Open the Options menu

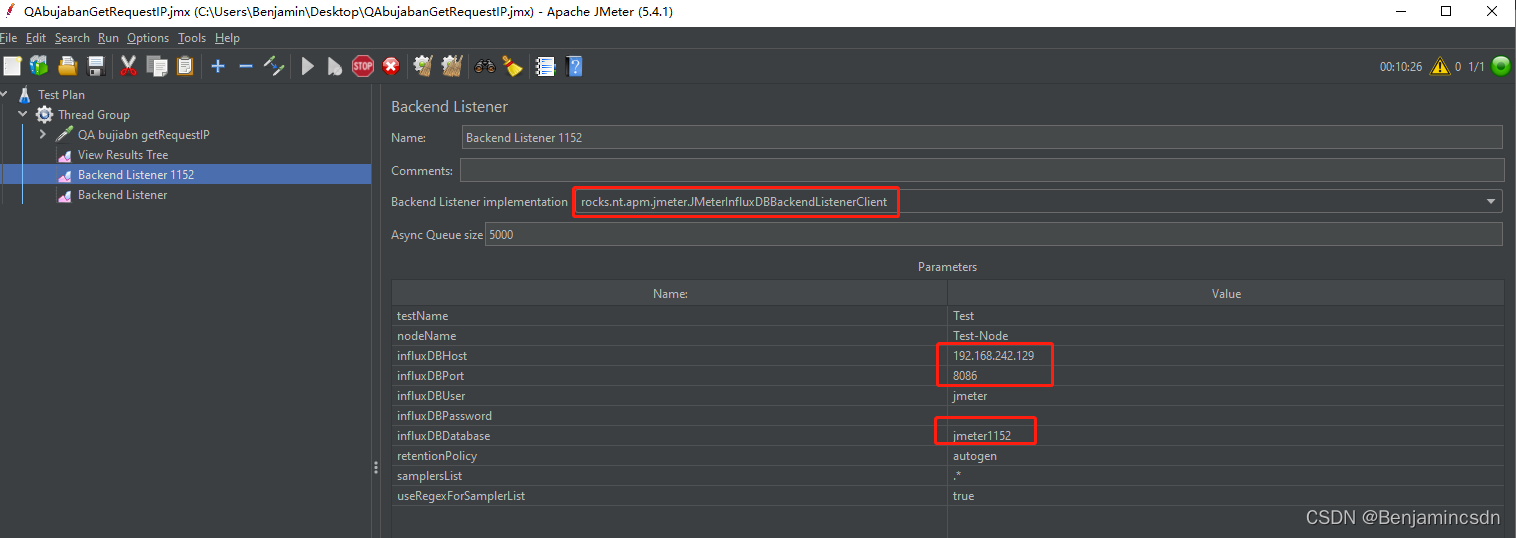148,38
